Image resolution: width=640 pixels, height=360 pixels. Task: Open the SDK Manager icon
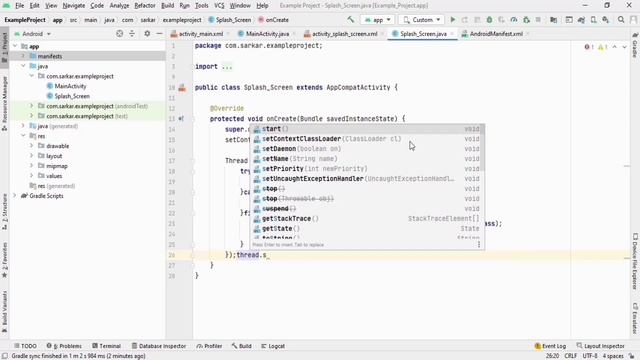click(606, 20)
